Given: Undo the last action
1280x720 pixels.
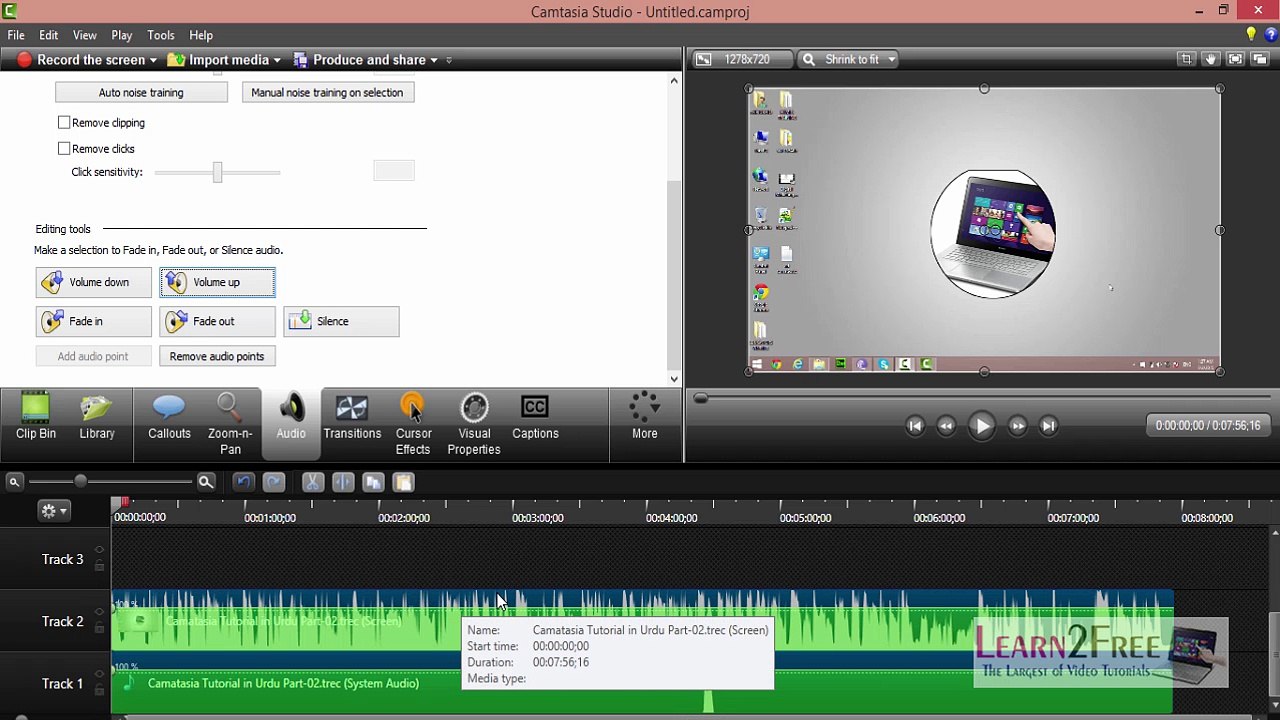Looking at the screenshot, I should 243,483.
